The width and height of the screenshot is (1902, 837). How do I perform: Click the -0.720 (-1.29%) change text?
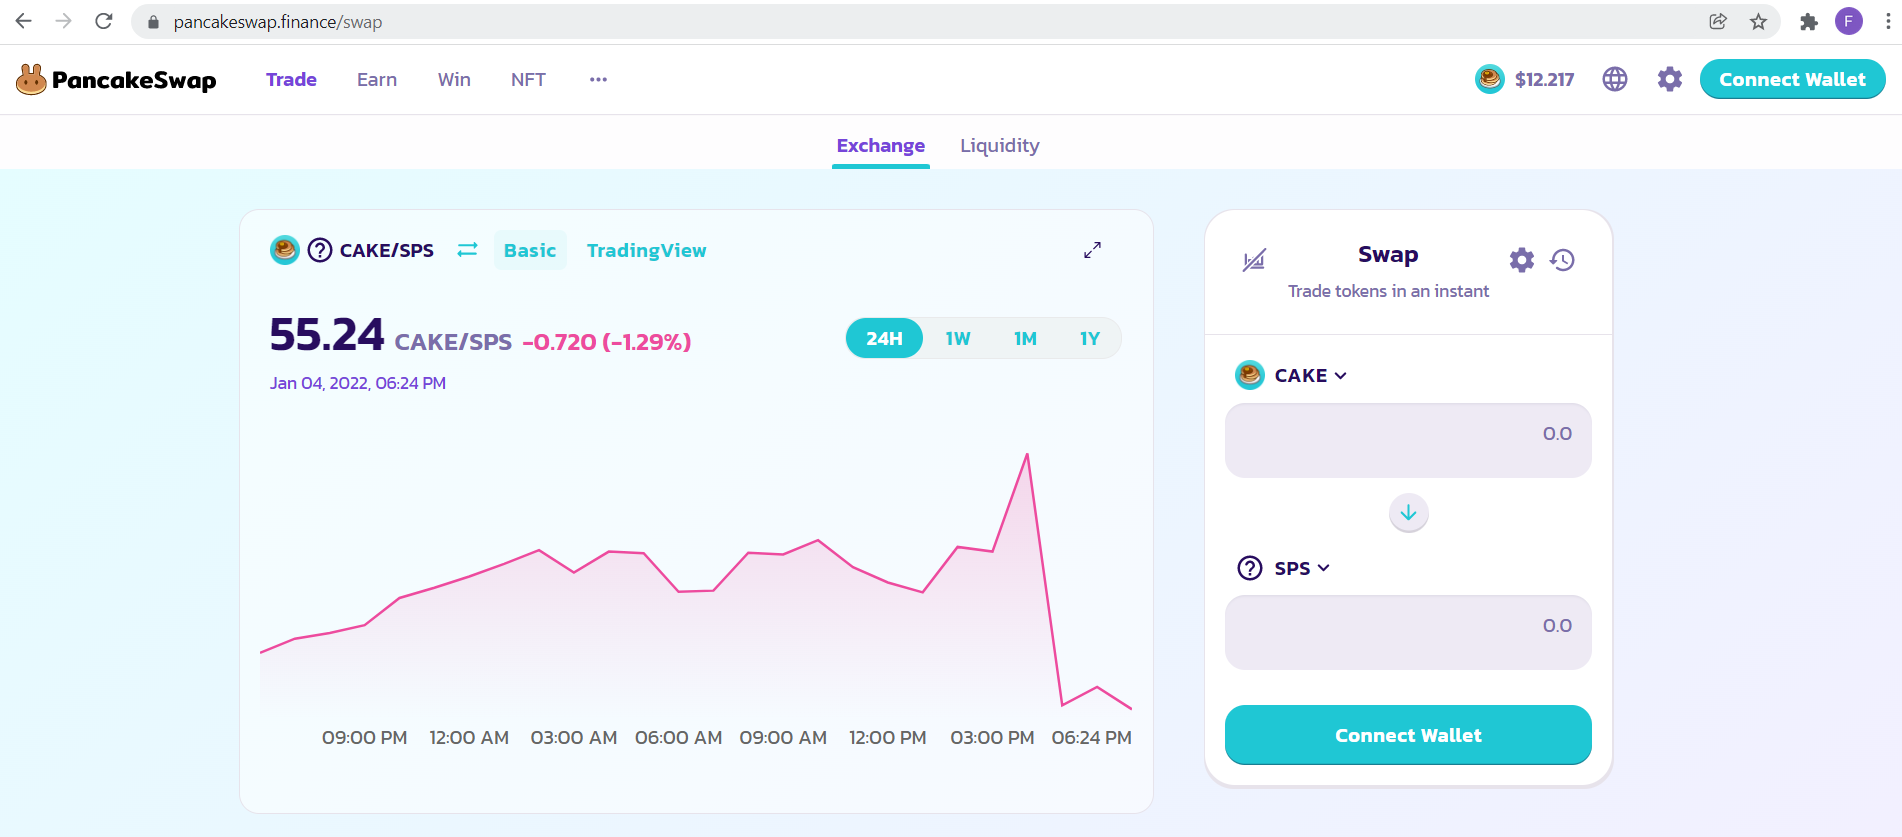[x=607, y=342]
